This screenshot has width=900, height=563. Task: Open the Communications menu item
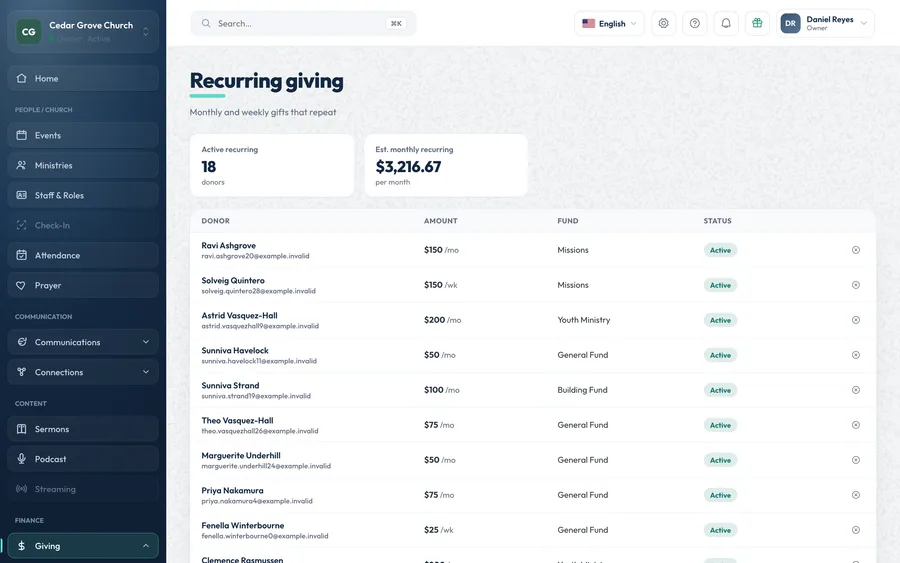point(83,342)
